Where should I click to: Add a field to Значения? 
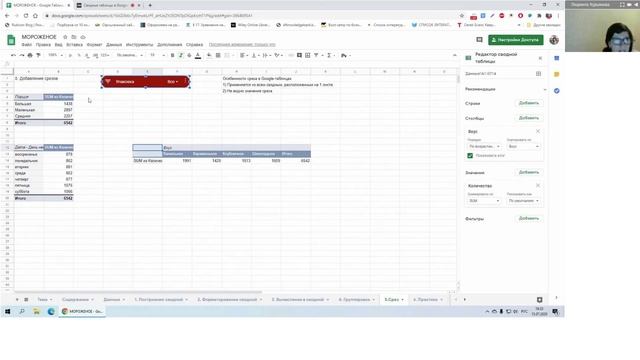(529, 172)
